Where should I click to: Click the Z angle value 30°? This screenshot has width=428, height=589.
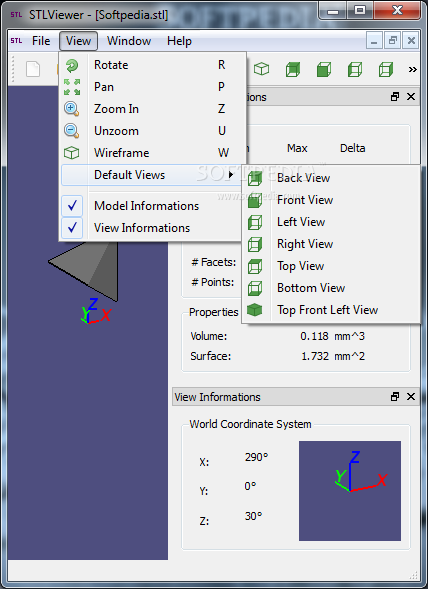pos(253,516)
